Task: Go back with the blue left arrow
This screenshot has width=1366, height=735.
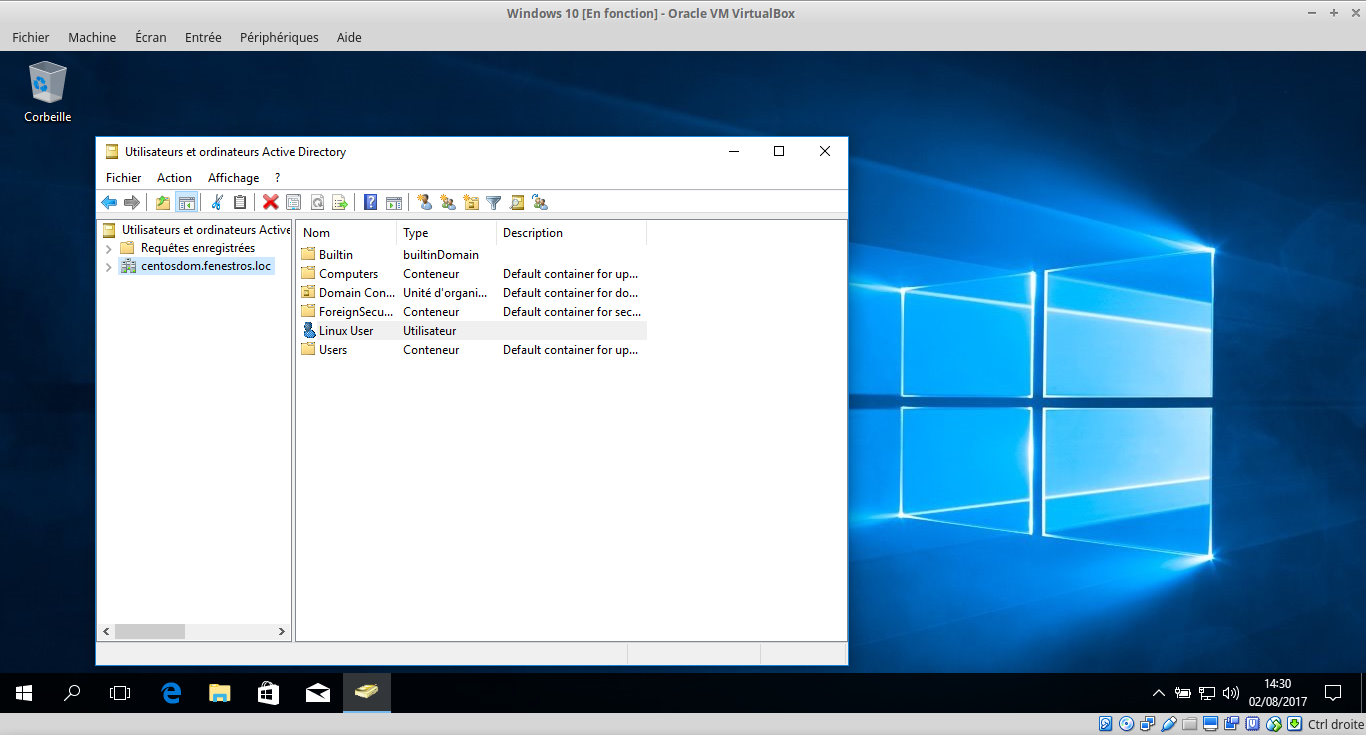Action: (109, 202)
